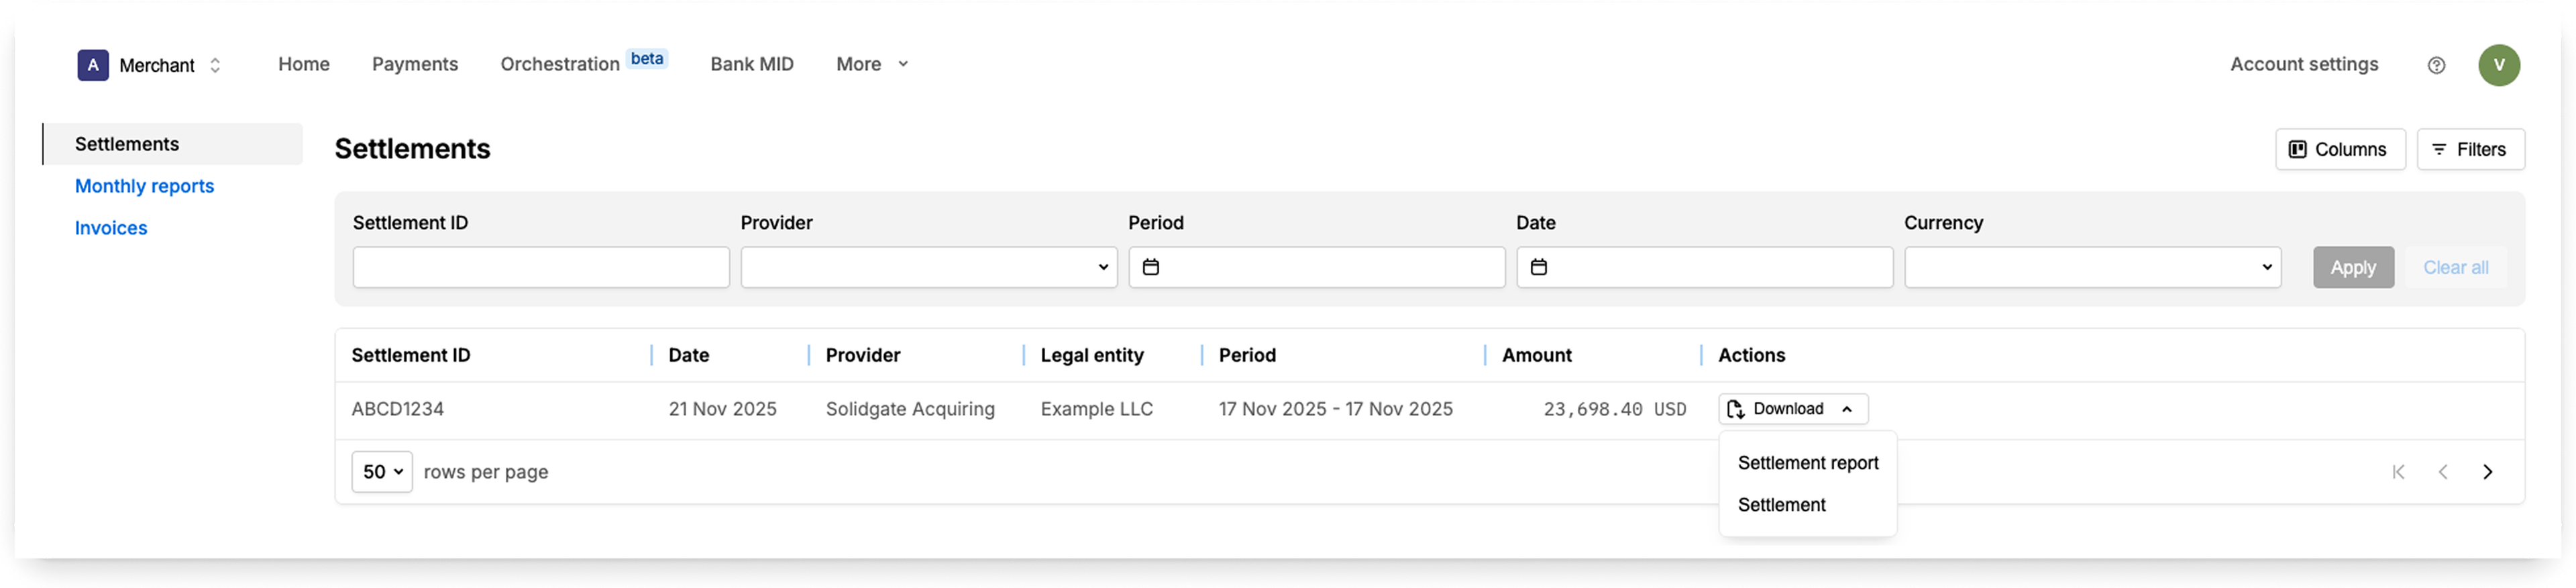Click the Merchant account avatar
The image size is (2576, 588).
coord(92,65)
